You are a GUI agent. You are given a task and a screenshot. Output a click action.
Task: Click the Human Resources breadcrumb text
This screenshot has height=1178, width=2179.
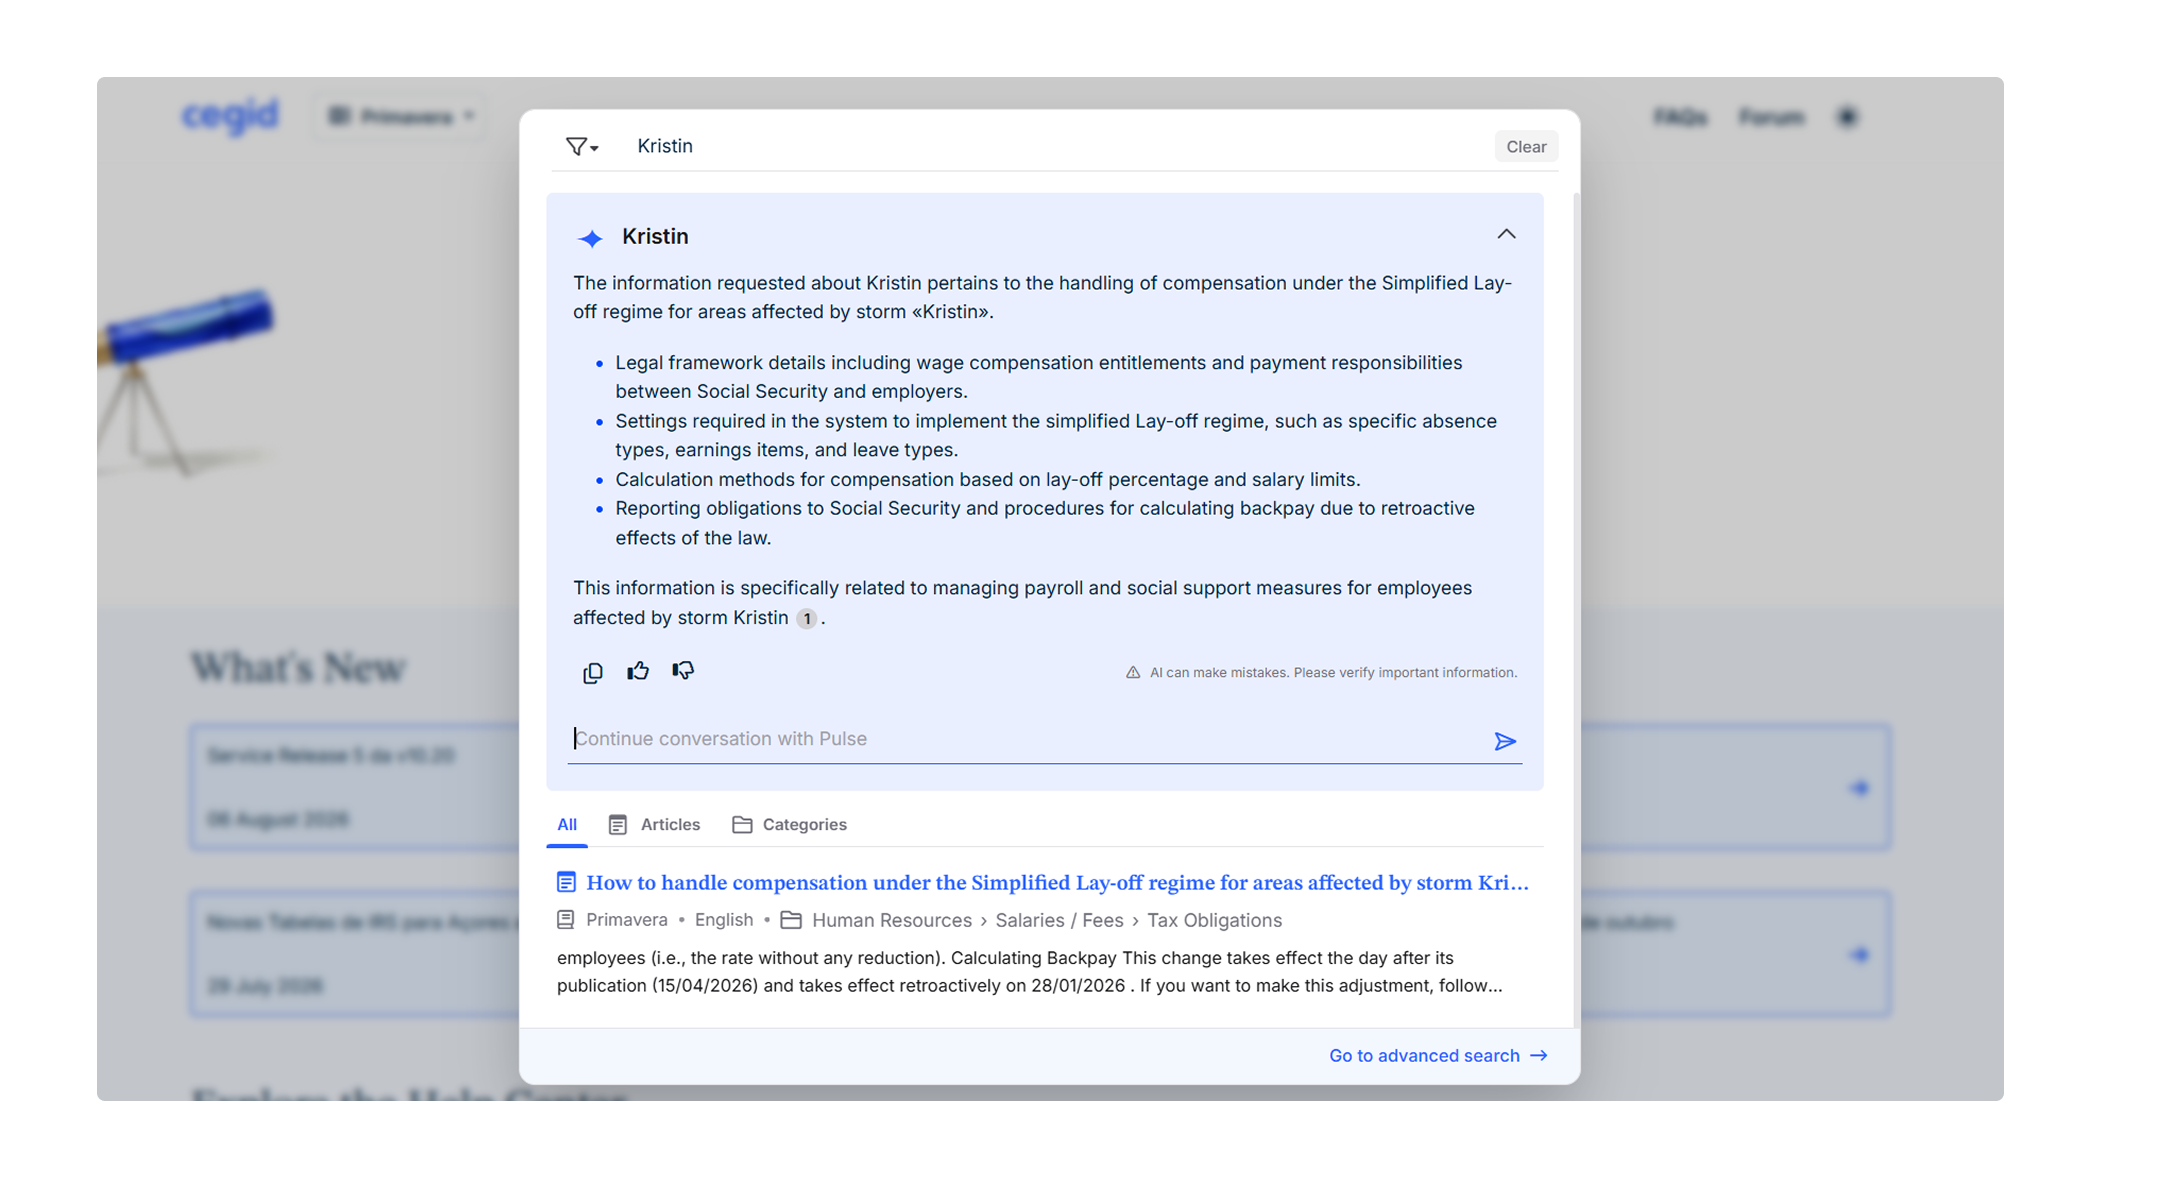892,920
